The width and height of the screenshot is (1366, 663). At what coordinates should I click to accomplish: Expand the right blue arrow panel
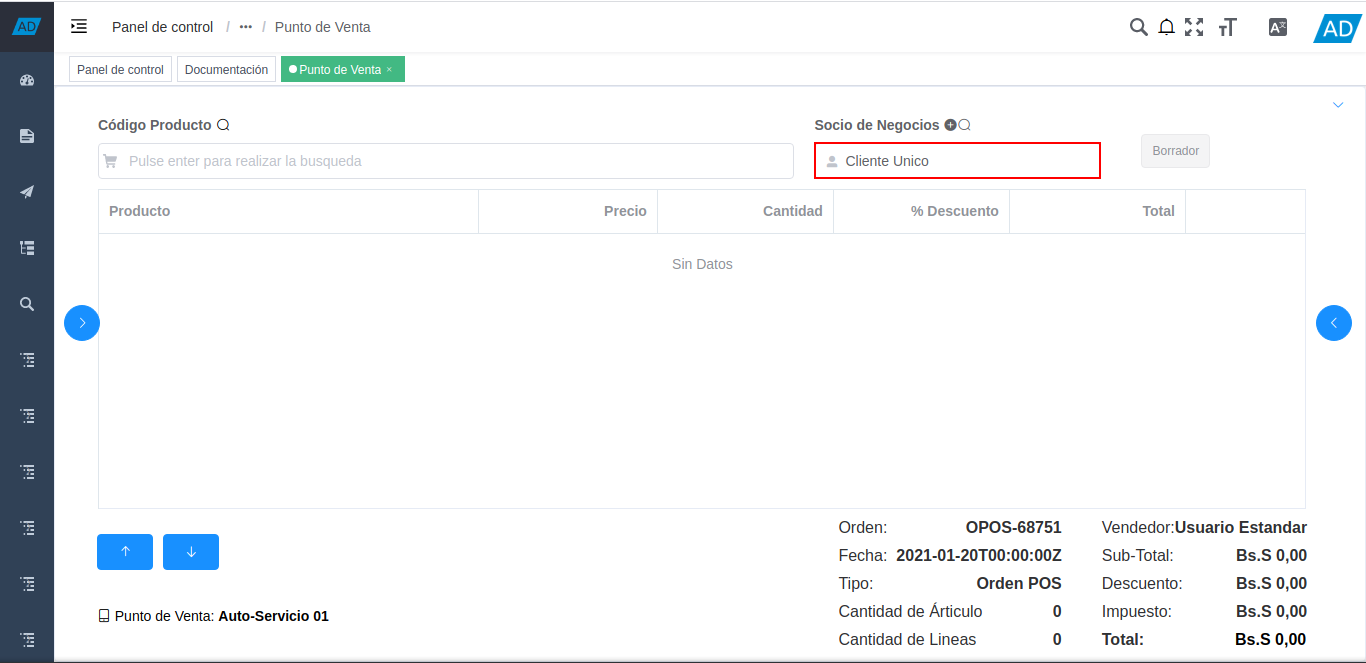[1333, 322]
